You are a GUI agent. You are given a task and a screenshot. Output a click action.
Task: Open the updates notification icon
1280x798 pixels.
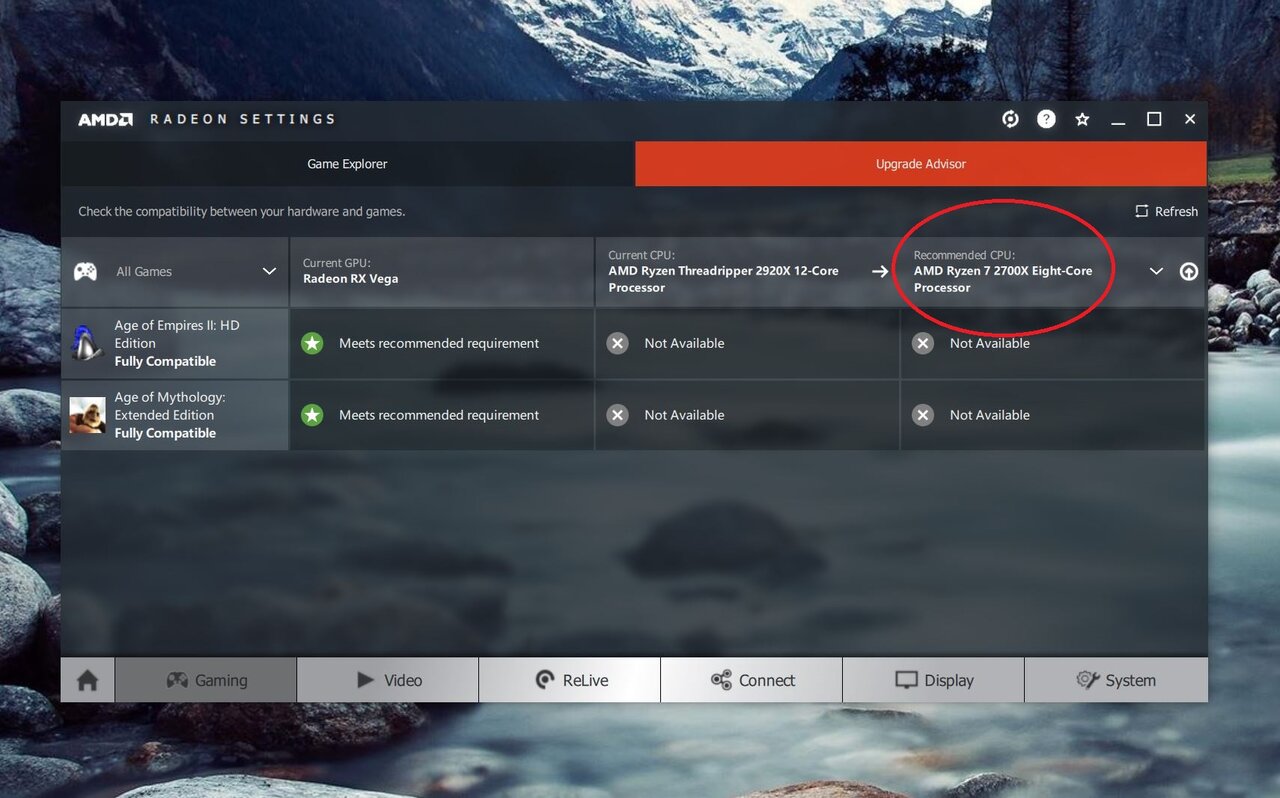point(1010,119)
